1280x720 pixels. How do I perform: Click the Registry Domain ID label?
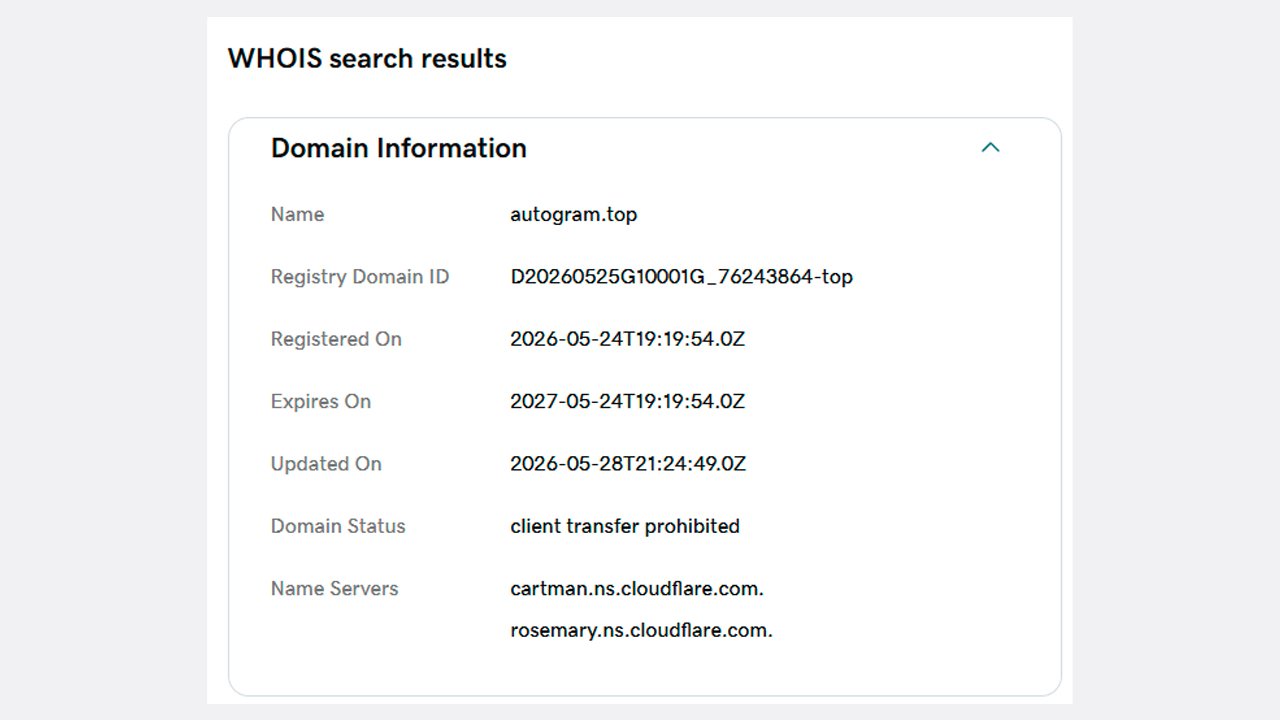(x=360, y=277)
